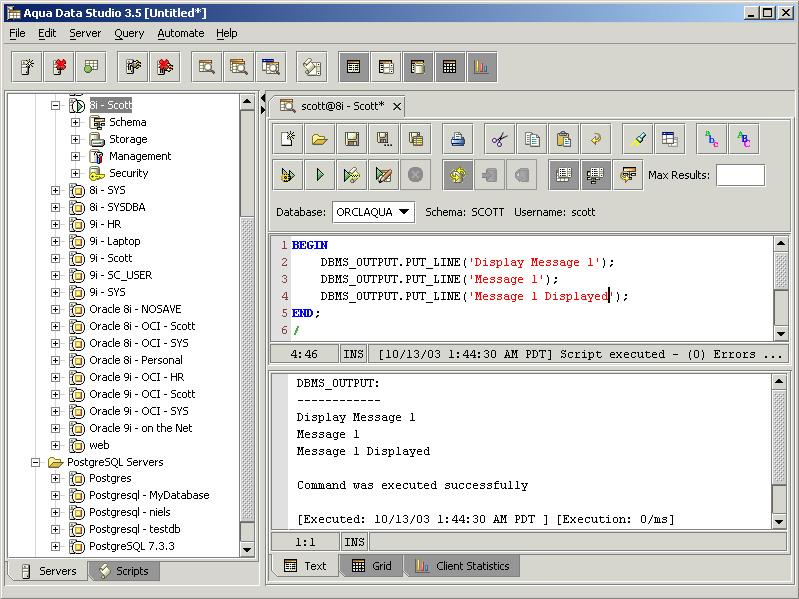Screen dimensions: 799x599
Task: Click the query editor scroll up arrow
Action: 781,243
